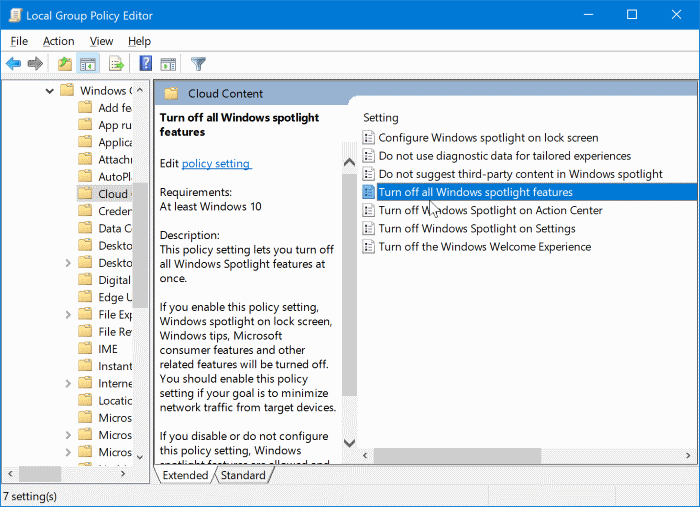Click folder icon of the Windows parent node
The width and height of the screenshot is (700, 507).
click(67, 90)
